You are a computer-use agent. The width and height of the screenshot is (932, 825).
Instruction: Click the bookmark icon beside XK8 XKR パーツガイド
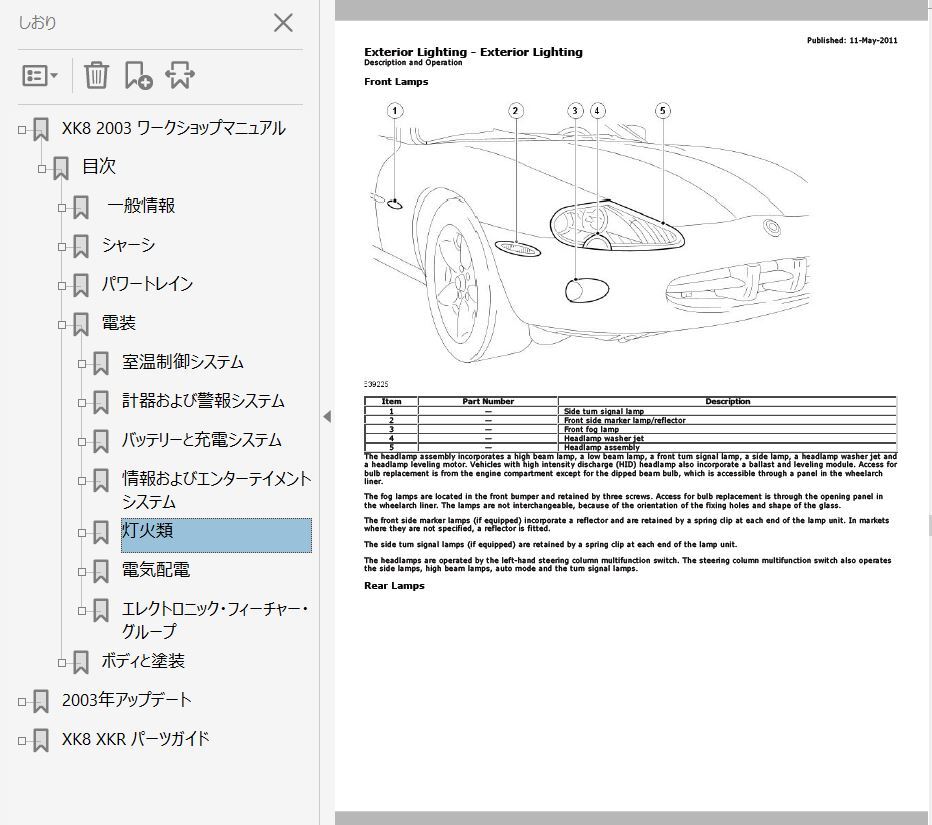click(x=41, y=741)
